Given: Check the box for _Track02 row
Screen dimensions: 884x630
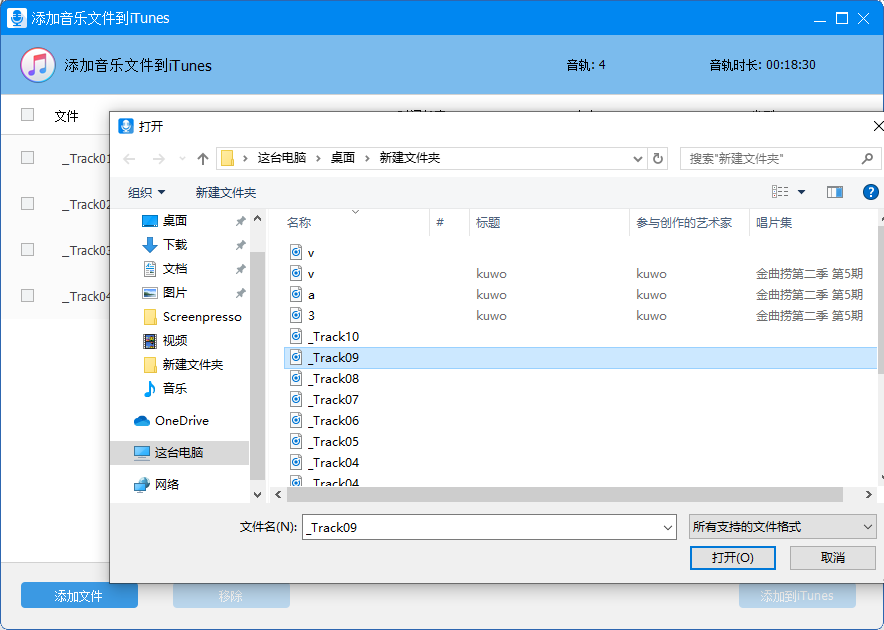Looking at the screenshot, I should [x=28, y=204].
